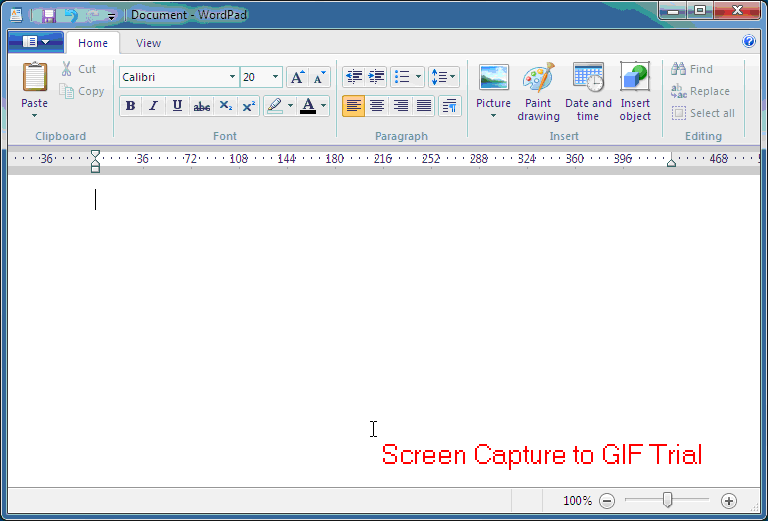This screenshot has height=521, width=768.
Task: Open Customize Quick Access Toolbar dropdown
Action: pos(112,17)
